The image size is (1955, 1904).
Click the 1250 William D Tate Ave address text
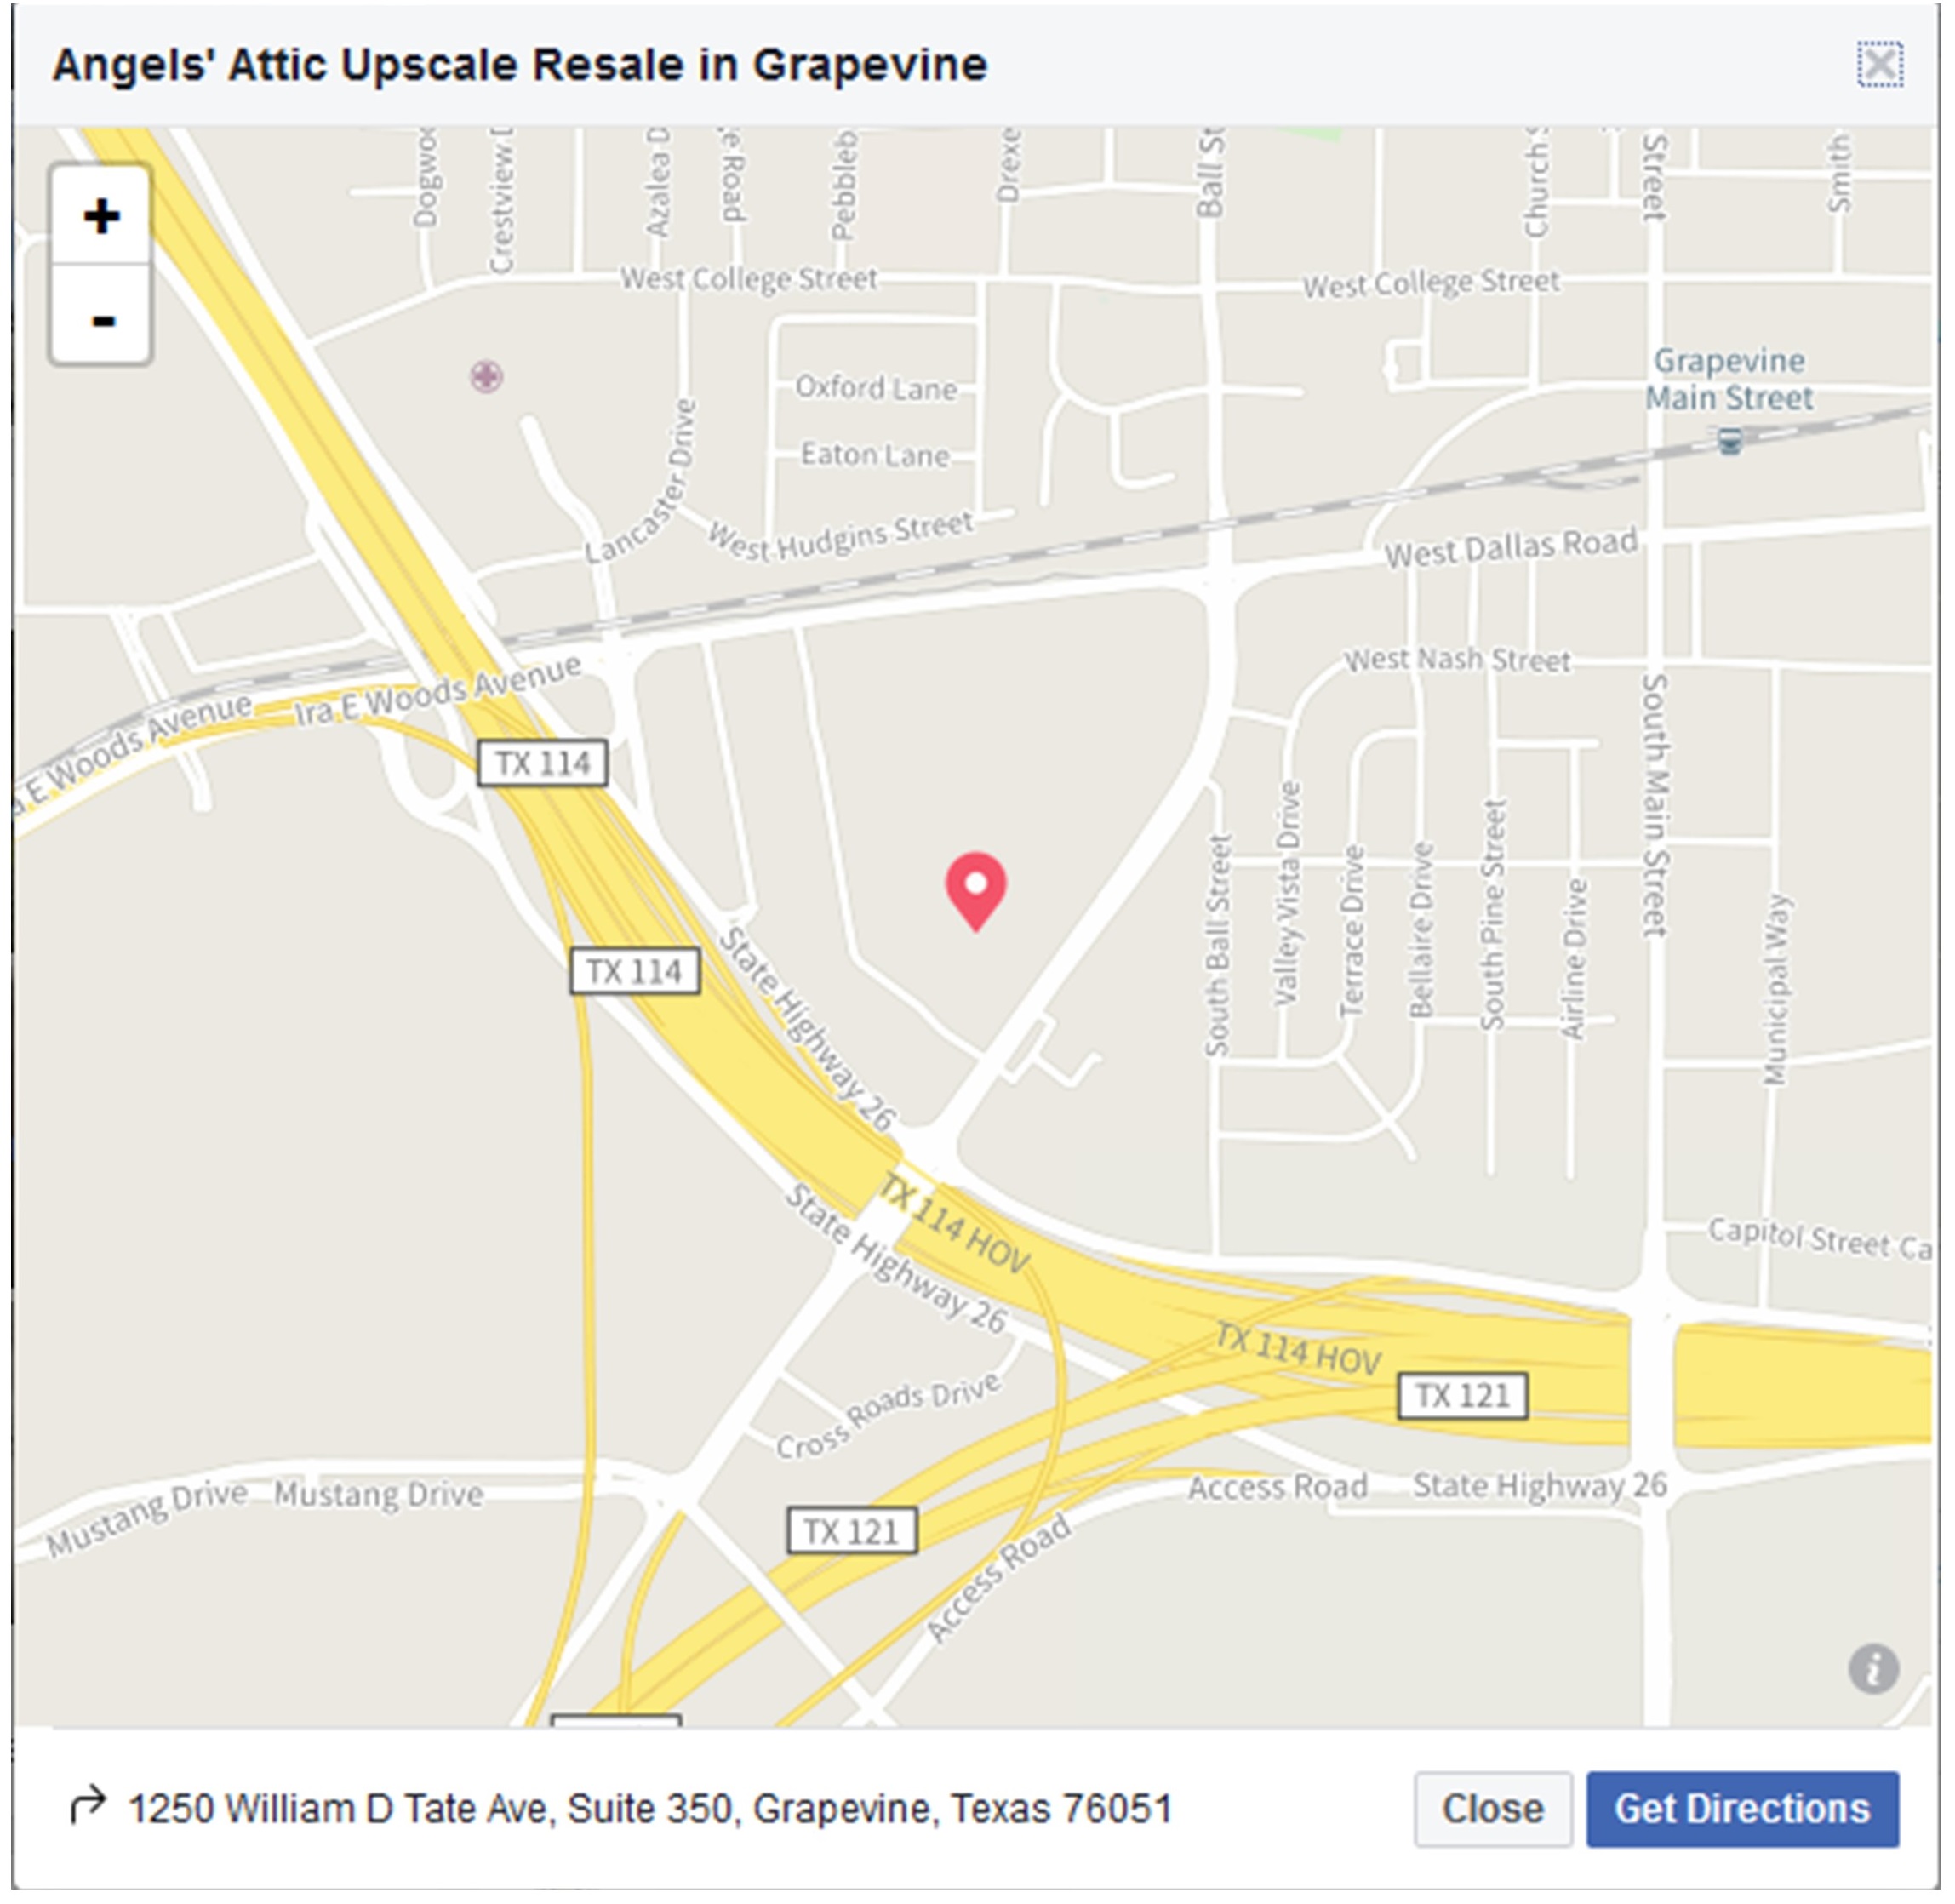(650, 1809)
